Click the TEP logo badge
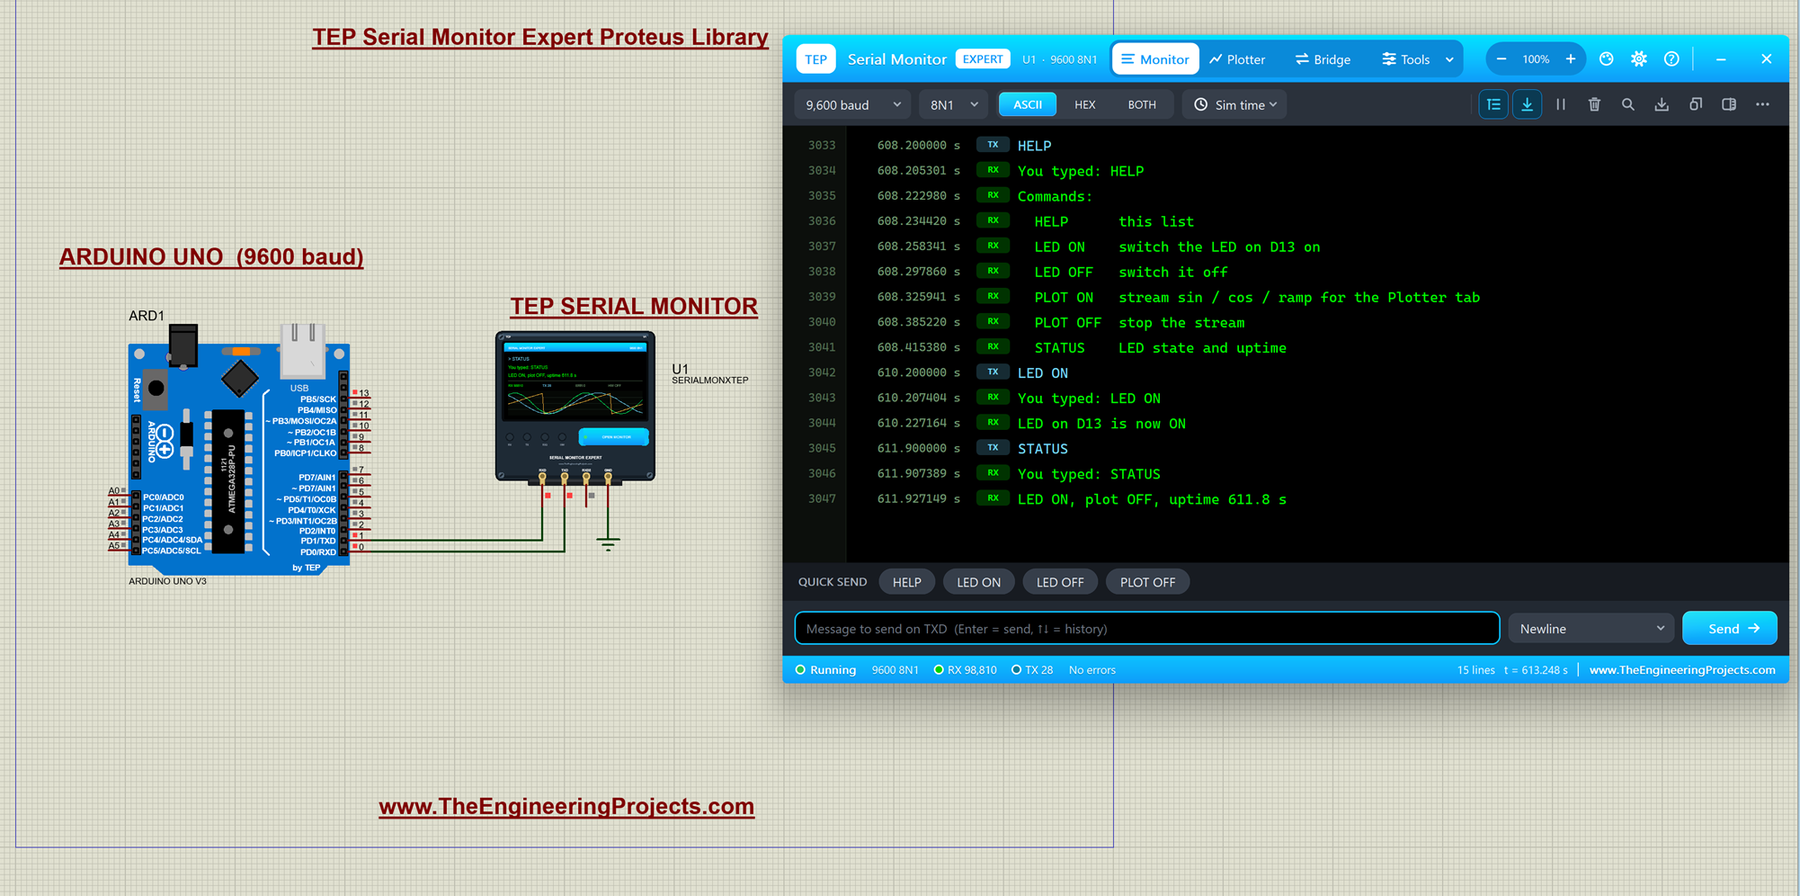 click(816, 59)
